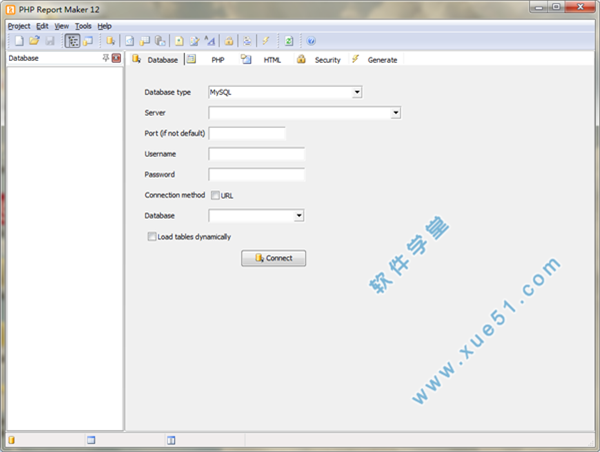Click the window icon in status bar
Image resolution: width=600 pixels, height=452 pixels.
click(91, 440)
